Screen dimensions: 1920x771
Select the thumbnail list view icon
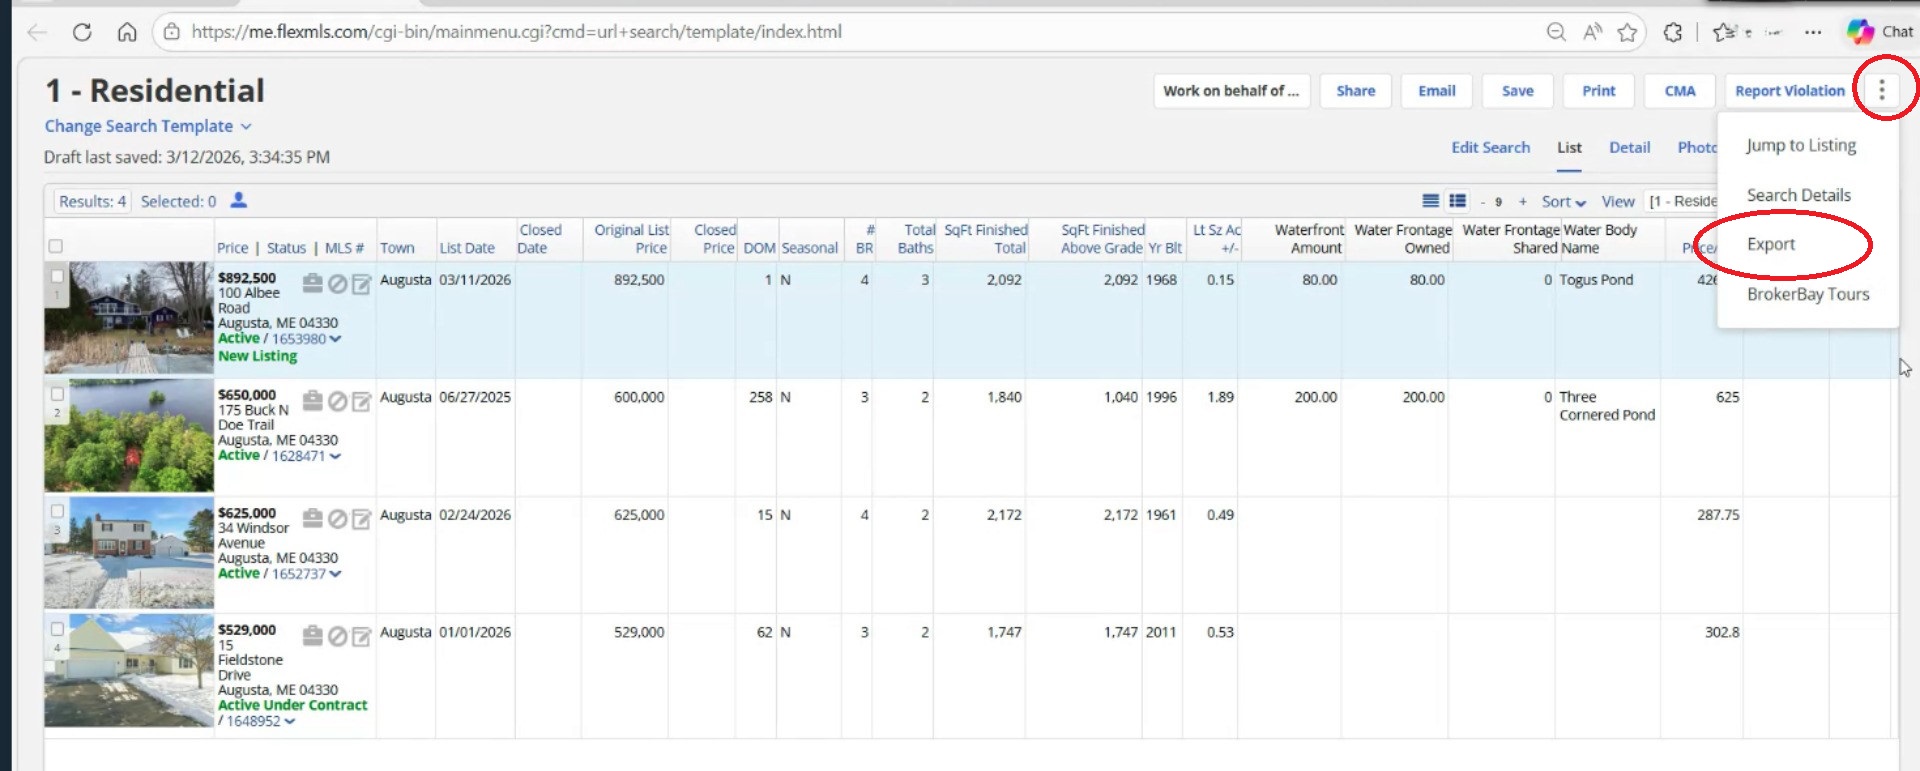1458,201
